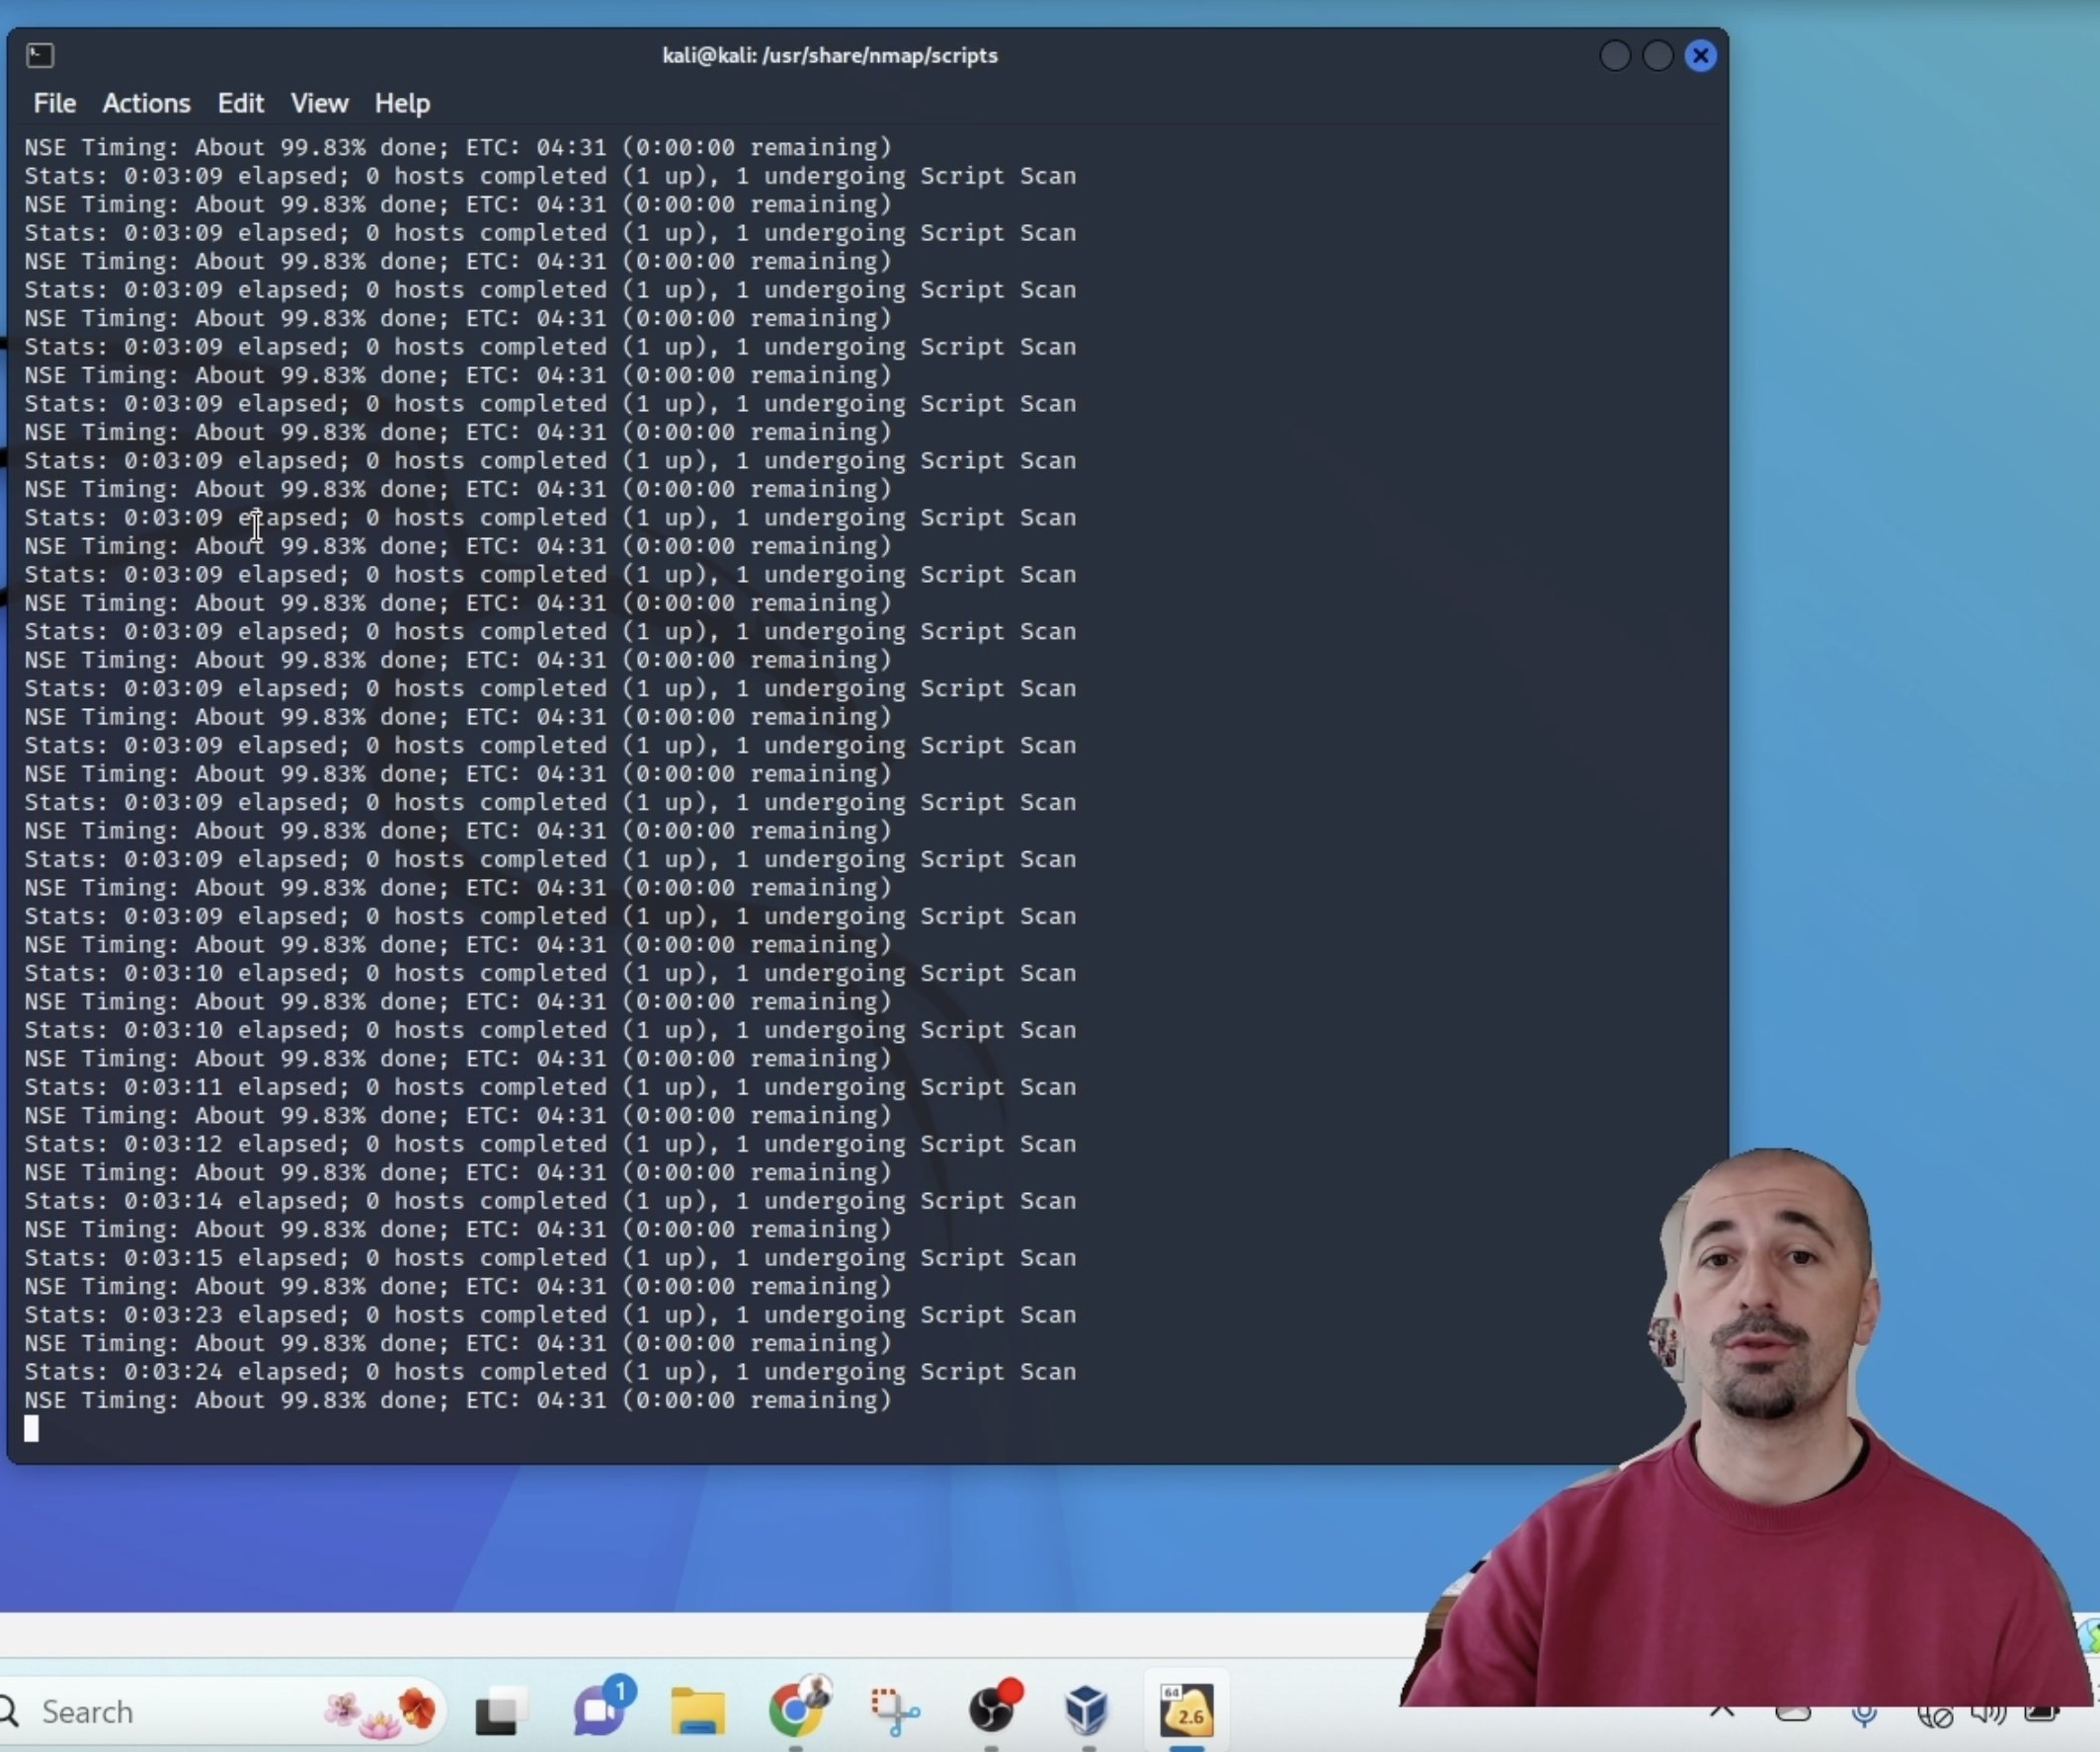Open the Teams chat taskbar icon

(599, 1710)
